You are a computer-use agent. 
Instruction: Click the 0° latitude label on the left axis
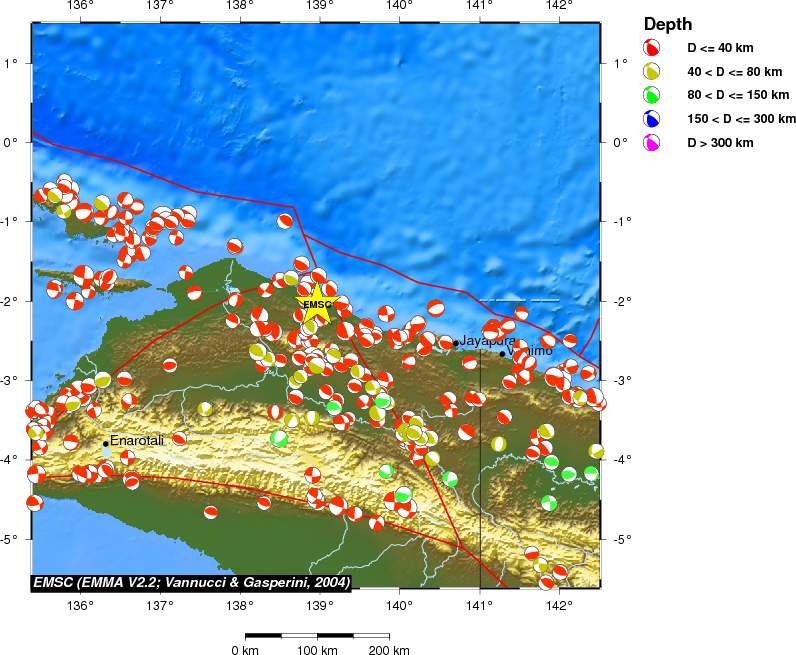tap(10, 142)
